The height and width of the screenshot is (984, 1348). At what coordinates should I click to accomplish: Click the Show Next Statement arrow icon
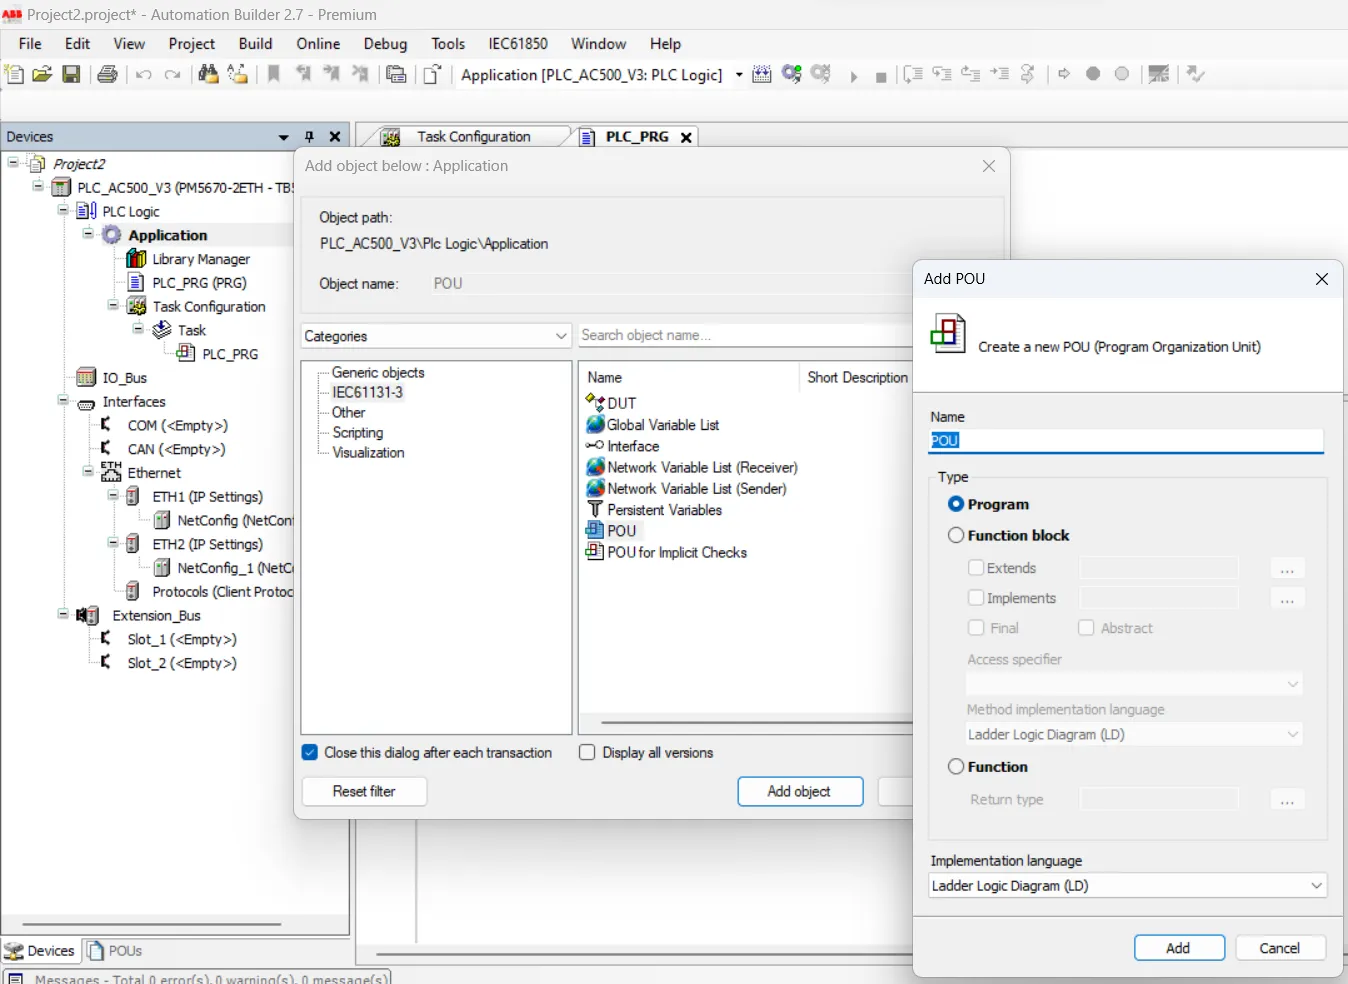coord(1064,74)
